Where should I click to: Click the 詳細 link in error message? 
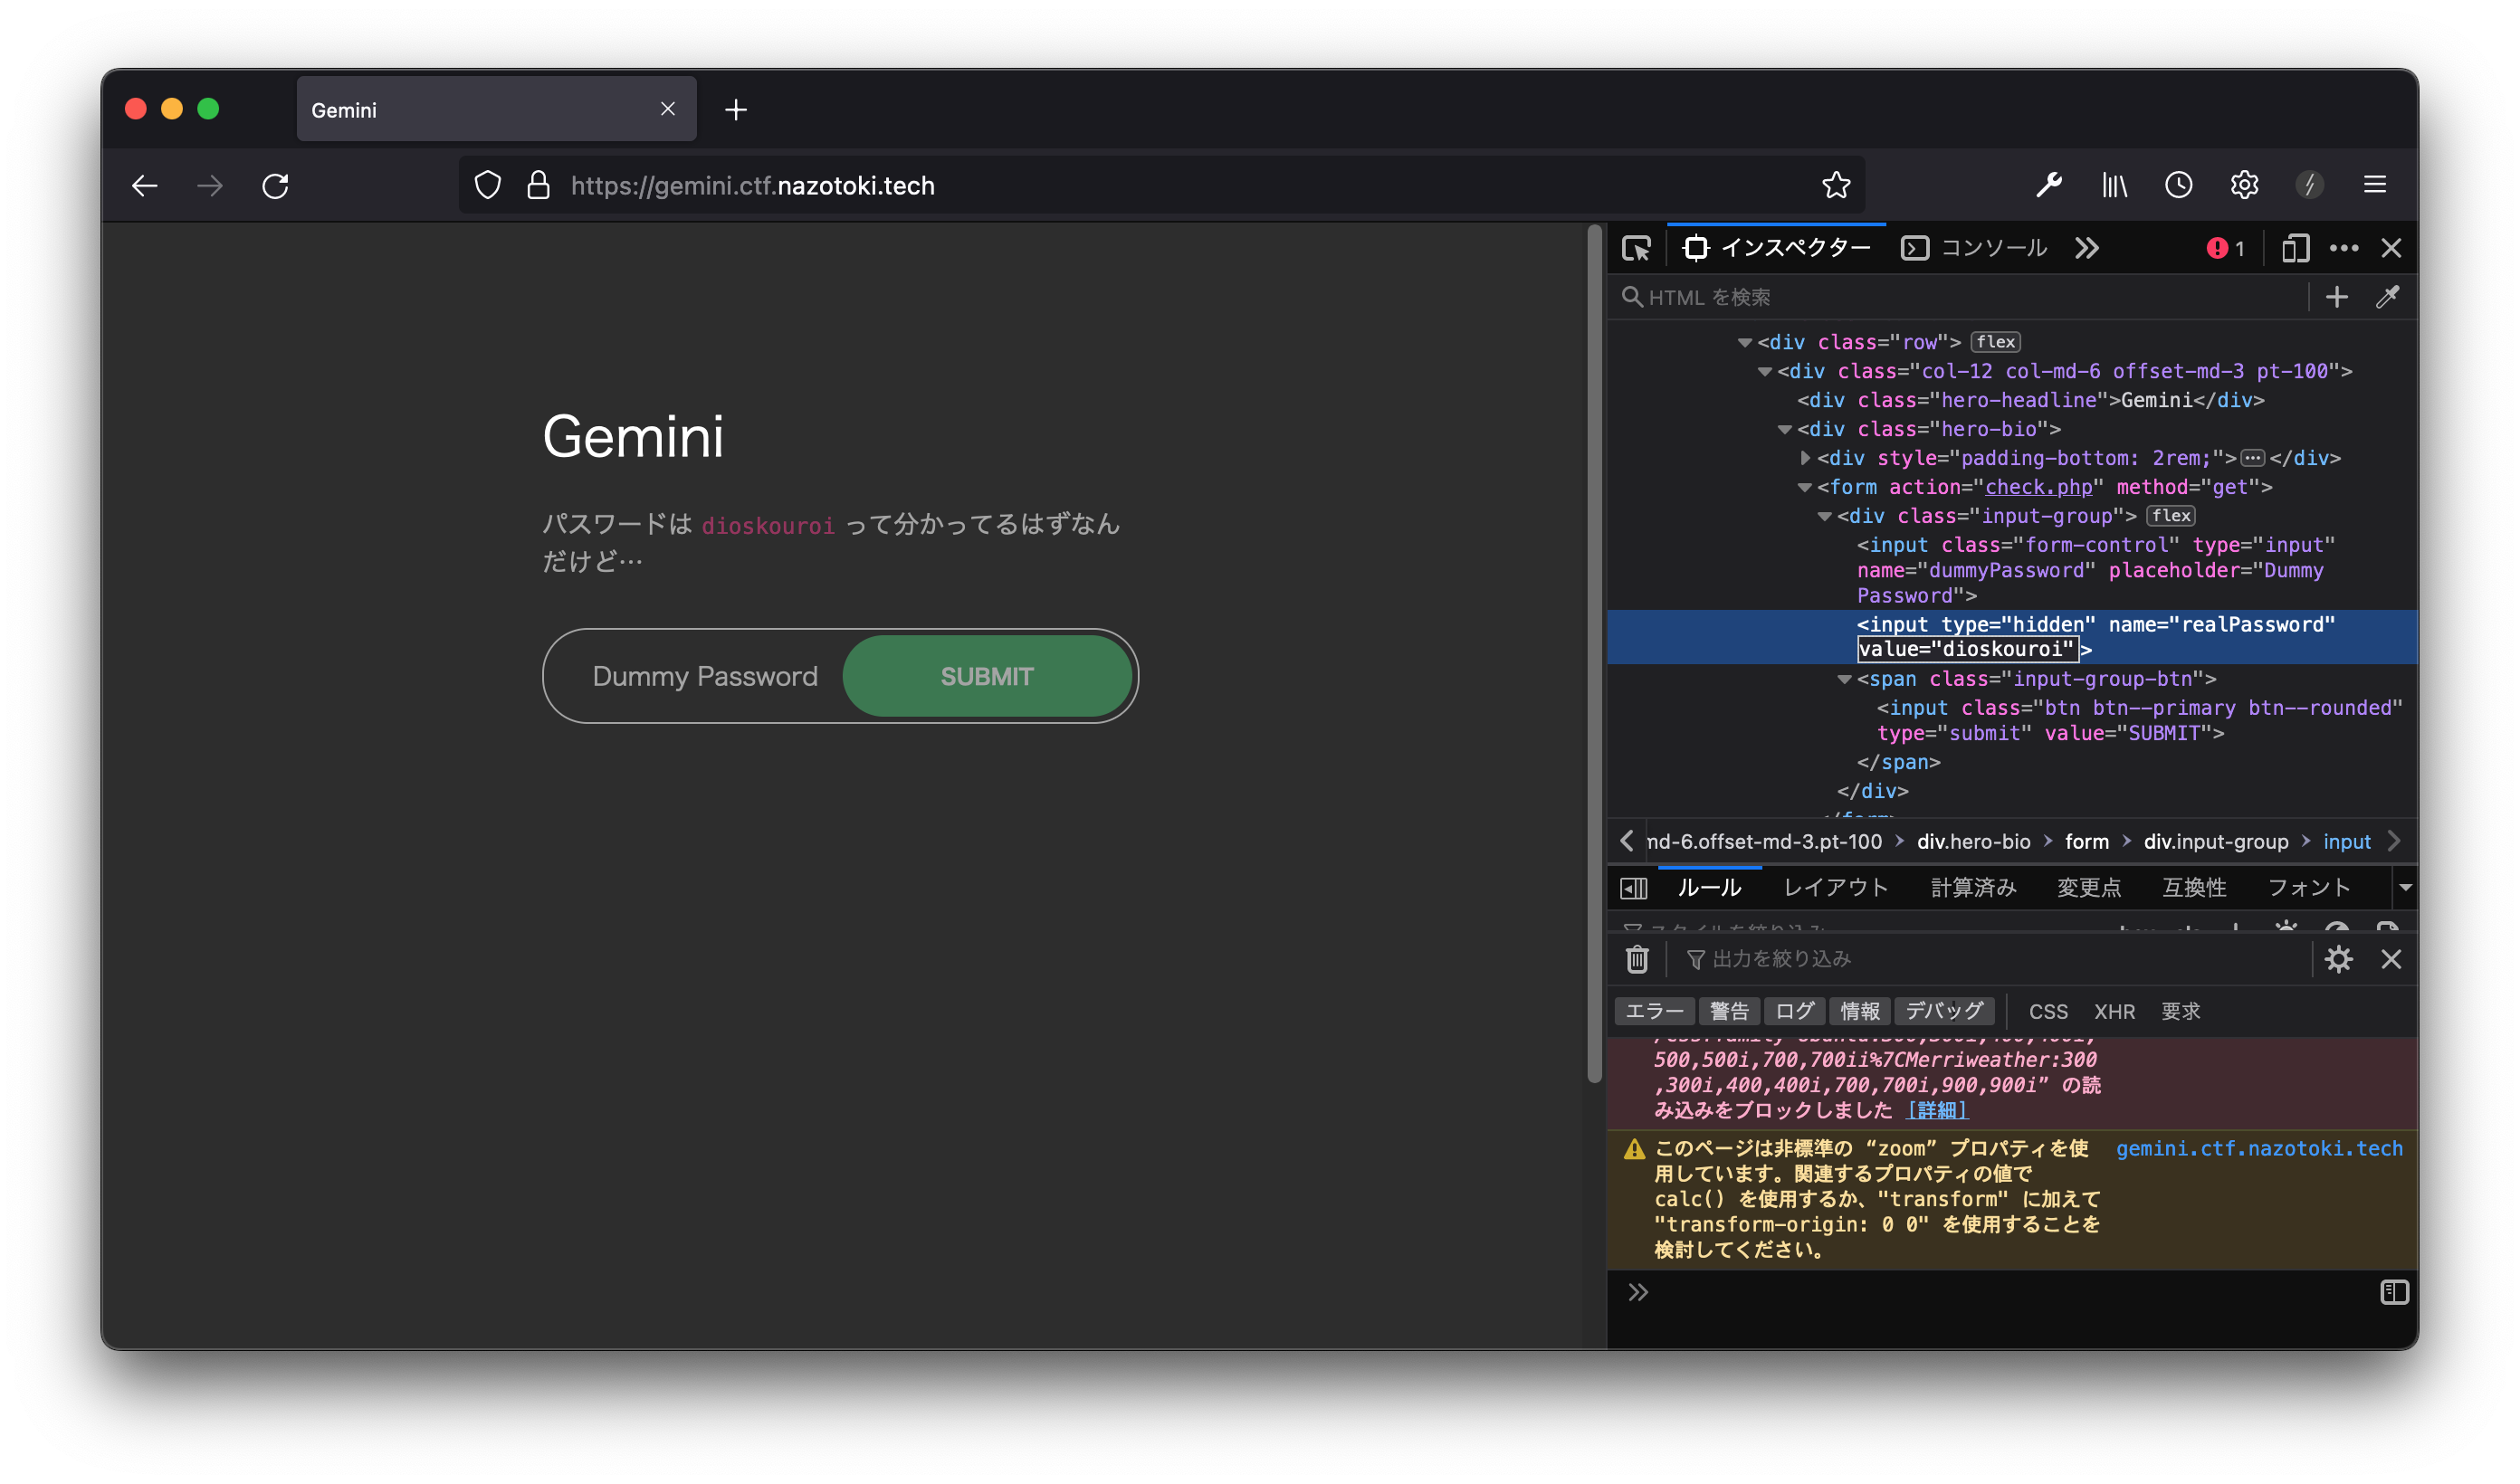click(1937, 1110)
